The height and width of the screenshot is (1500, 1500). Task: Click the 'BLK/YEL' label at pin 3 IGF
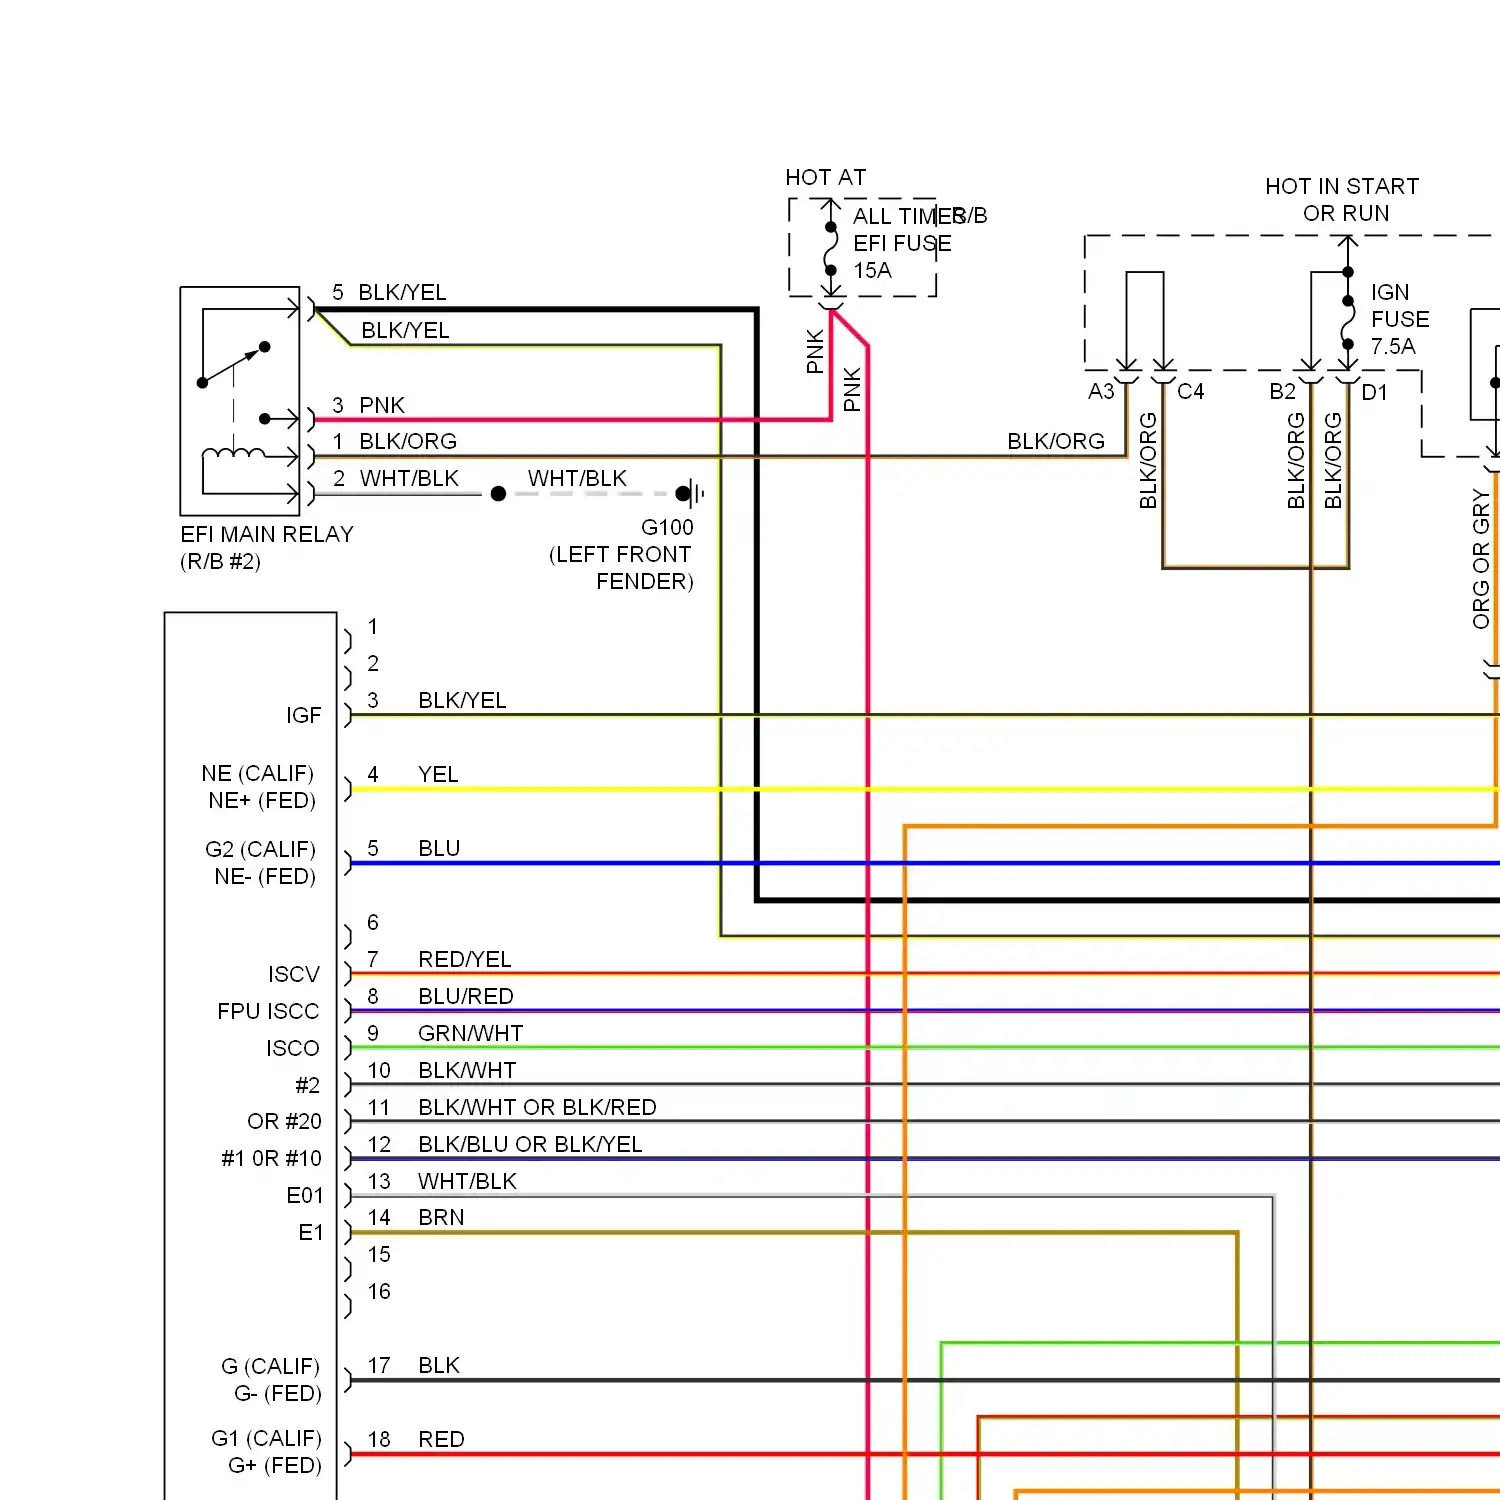462,701
